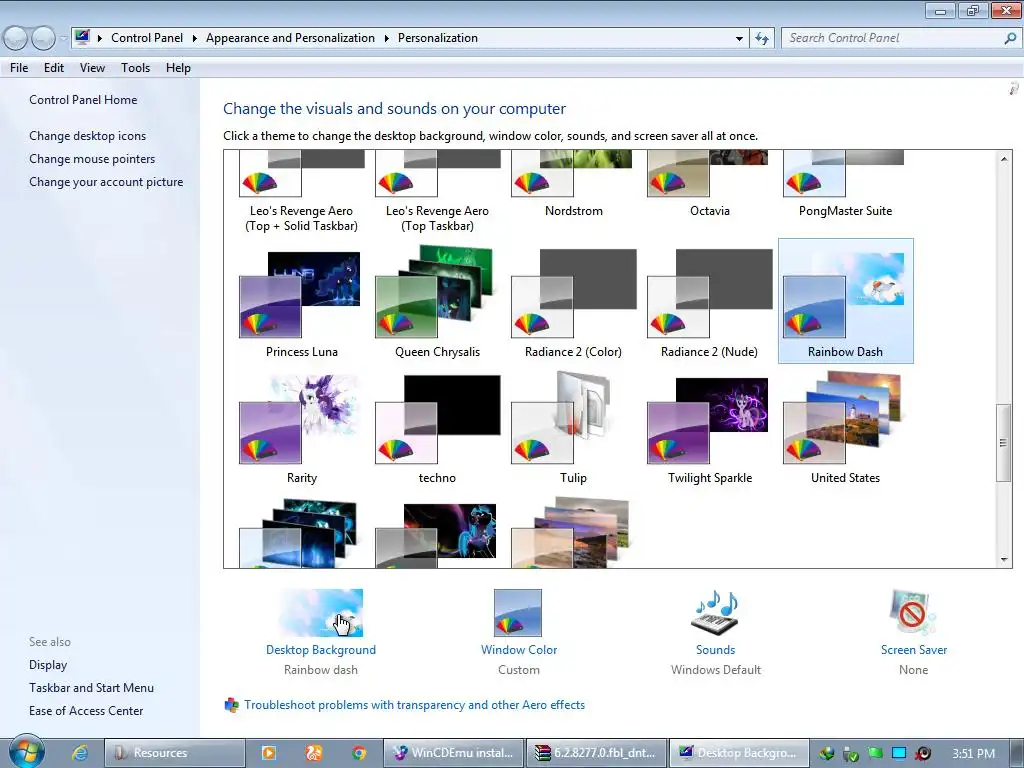
Task: Click the Desktop Background link text
Action: point(321,650)
